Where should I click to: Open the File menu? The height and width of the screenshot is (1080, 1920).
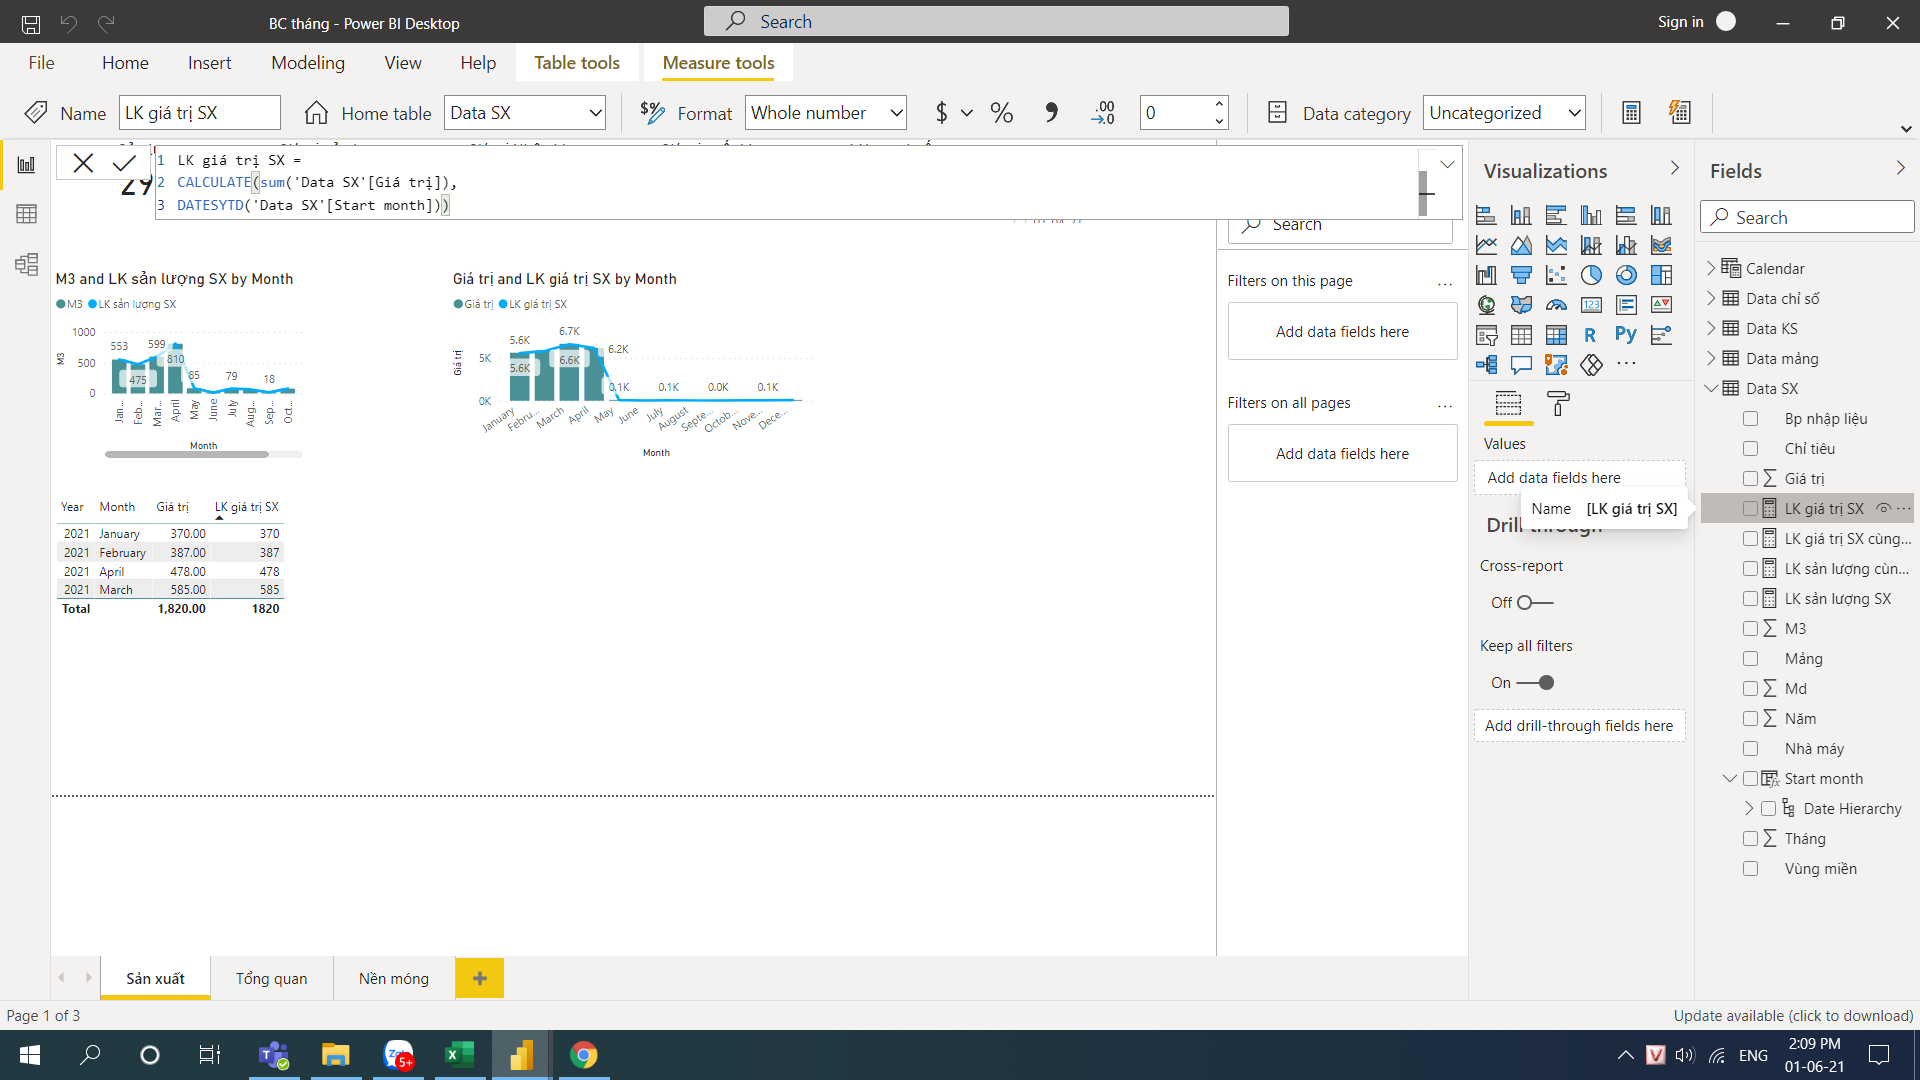click(x=42, y=63)
